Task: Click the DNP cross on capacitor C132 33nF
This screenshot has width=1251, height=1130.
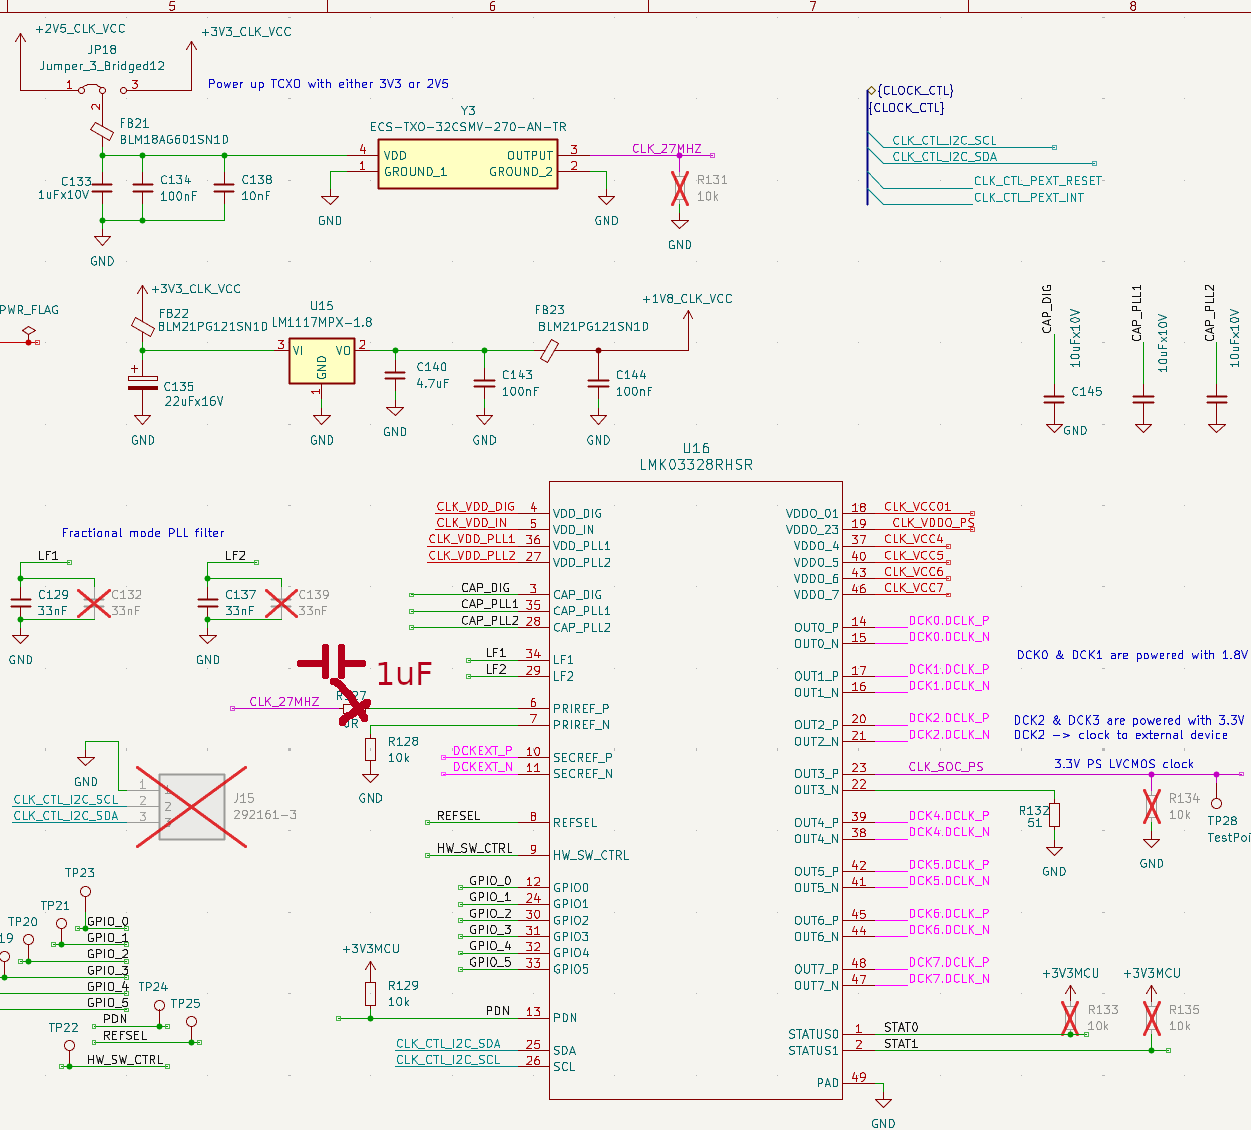Action: (x=95, y=601)
